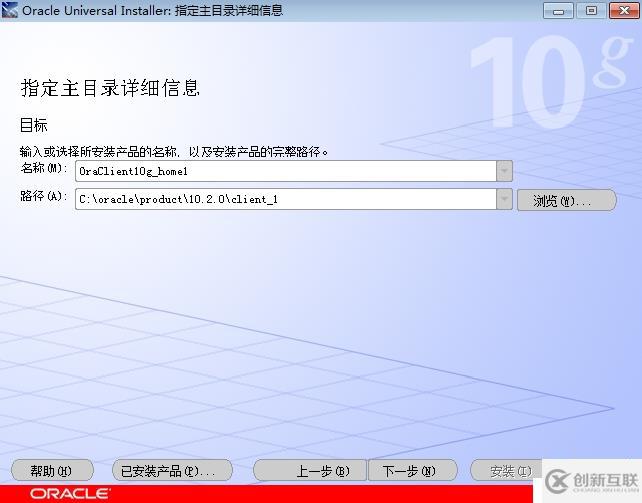Click the 指定主目录详细信息 heading text

click(x=110, y=88)
